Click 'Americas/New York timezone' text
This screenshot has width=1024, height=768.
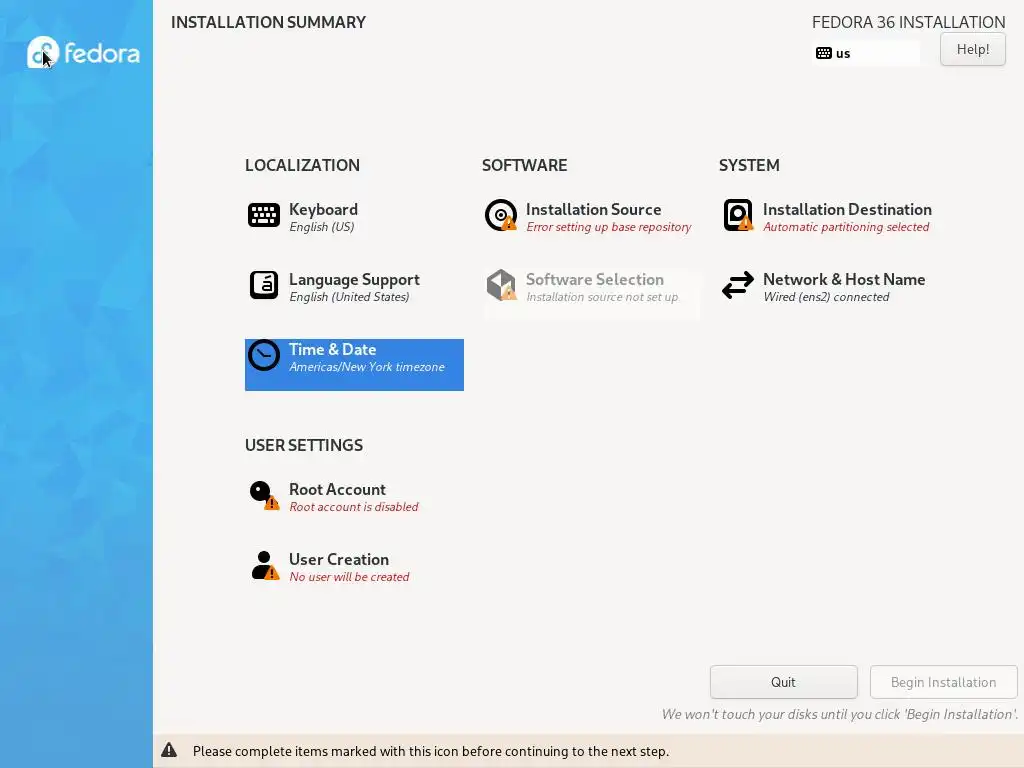tap(366, 367)
